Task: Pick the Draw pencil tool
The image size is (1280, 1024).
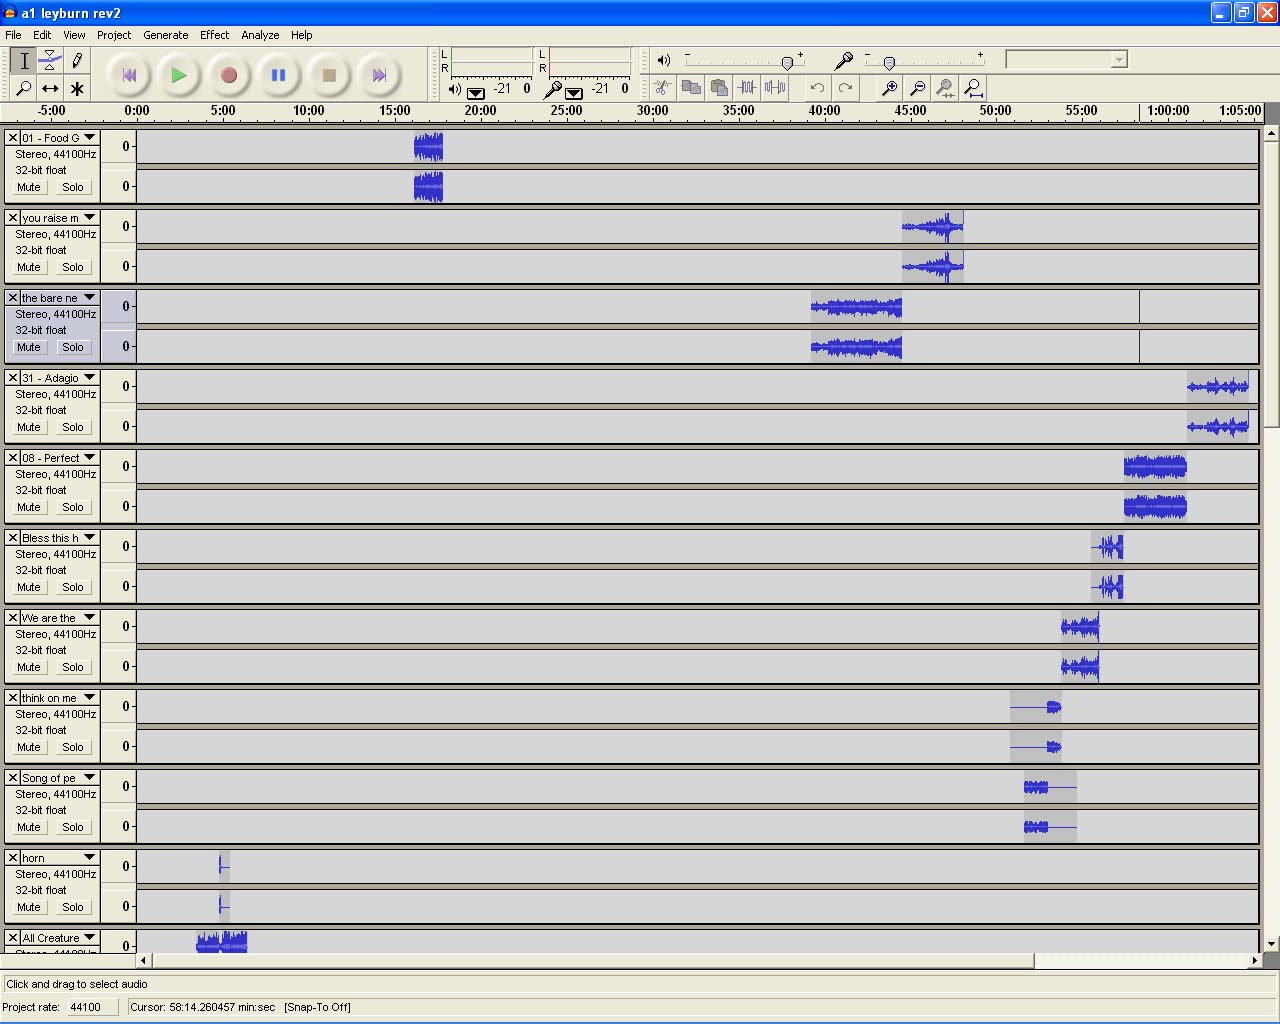Action: pos(77,61)
